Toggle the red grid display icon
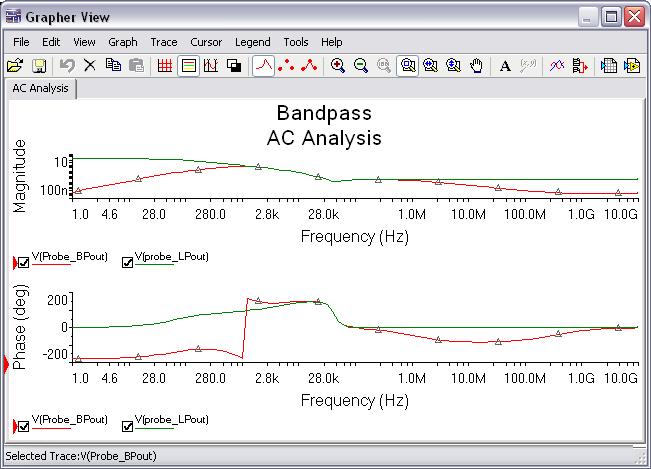Viewport: 651px width, 469px height. click(166, 66)
